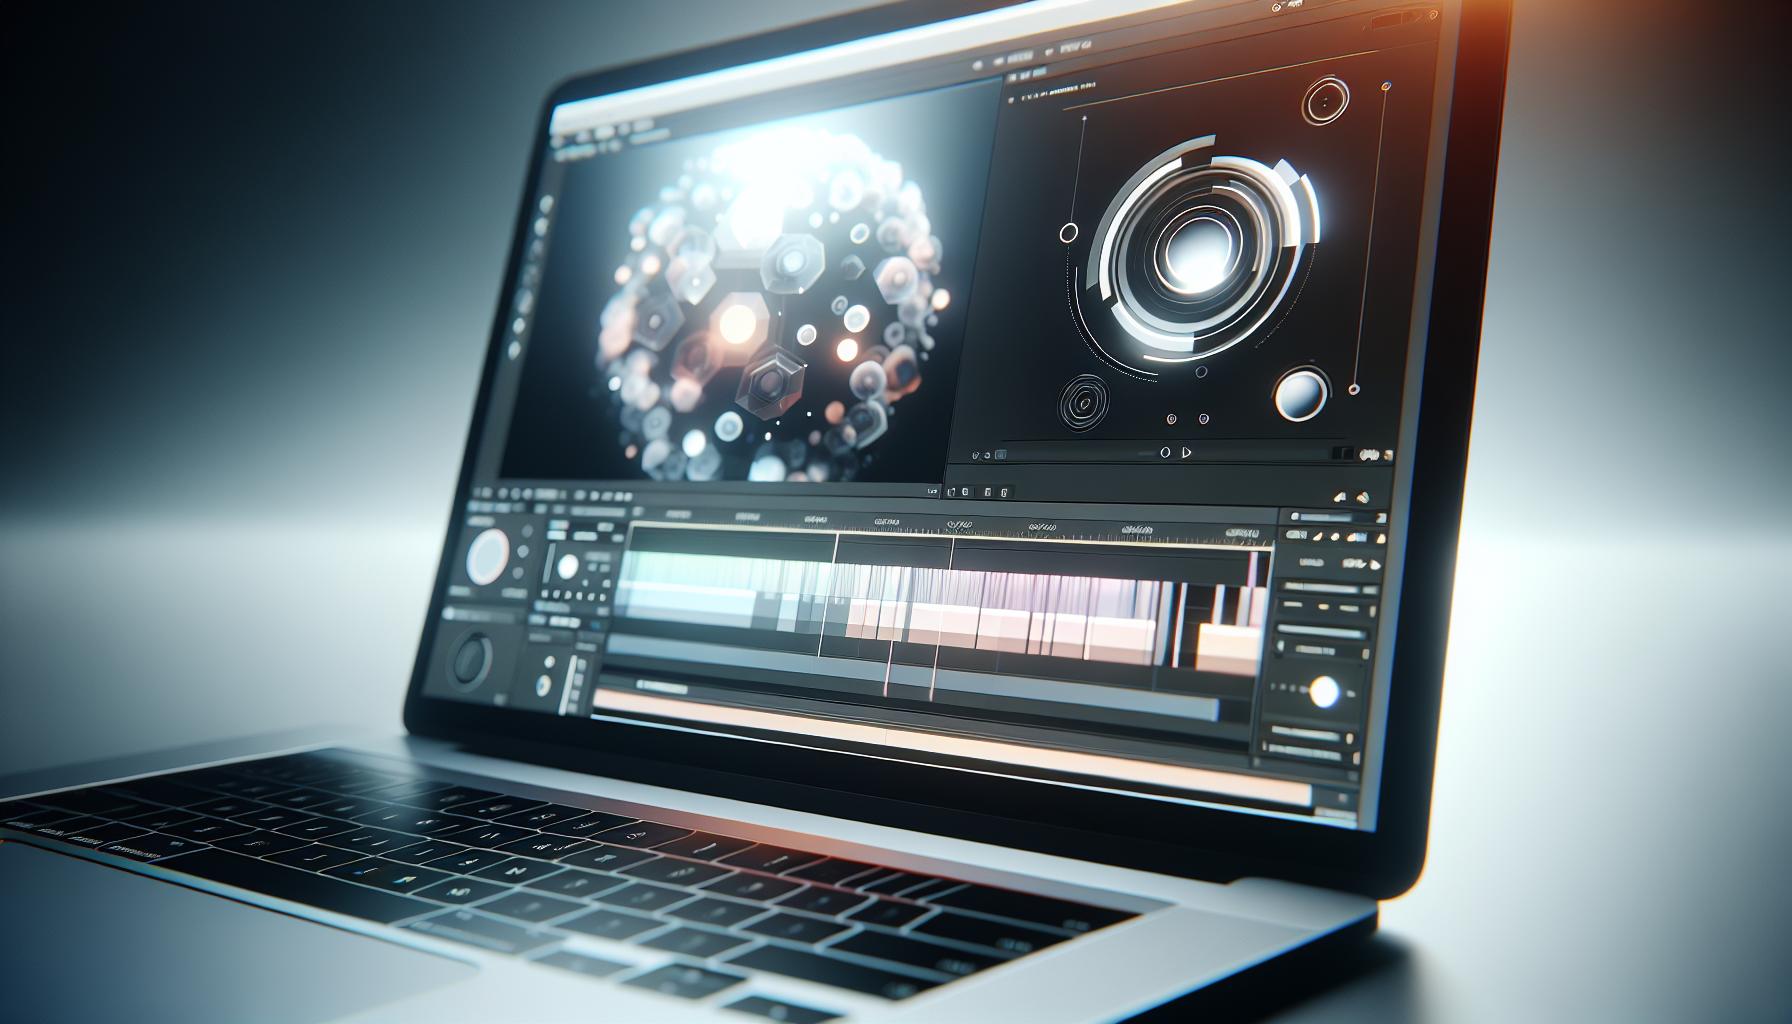Click the speaker icon at the transport bar's right end
The image size is (1792, 1024).
pos(1372,452)
